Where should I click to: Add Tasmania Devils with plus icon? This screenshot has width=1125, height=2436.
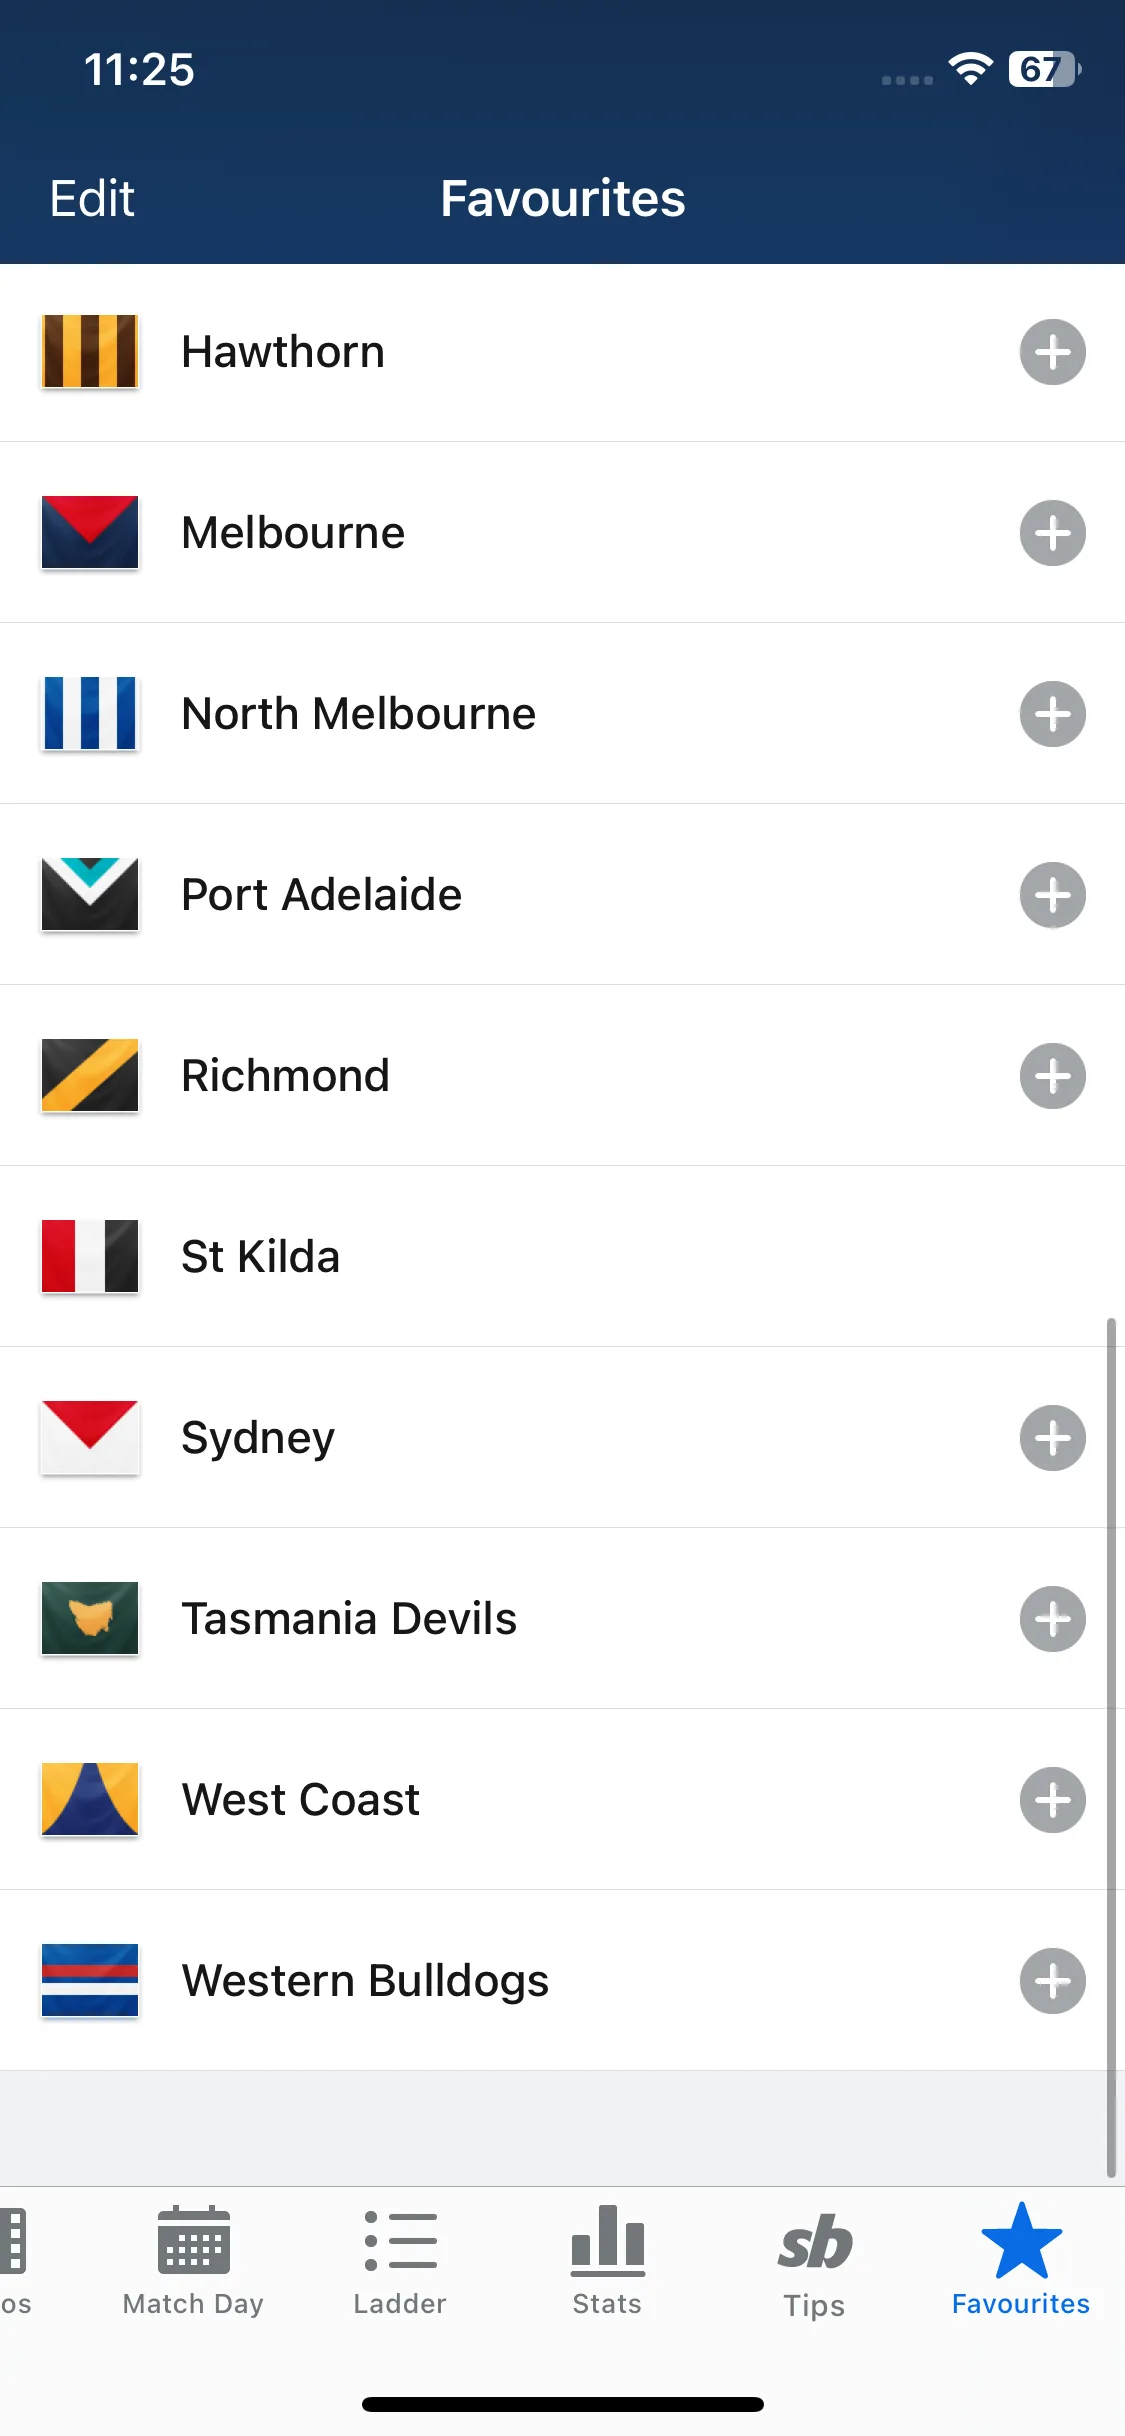(1052, 1619)
